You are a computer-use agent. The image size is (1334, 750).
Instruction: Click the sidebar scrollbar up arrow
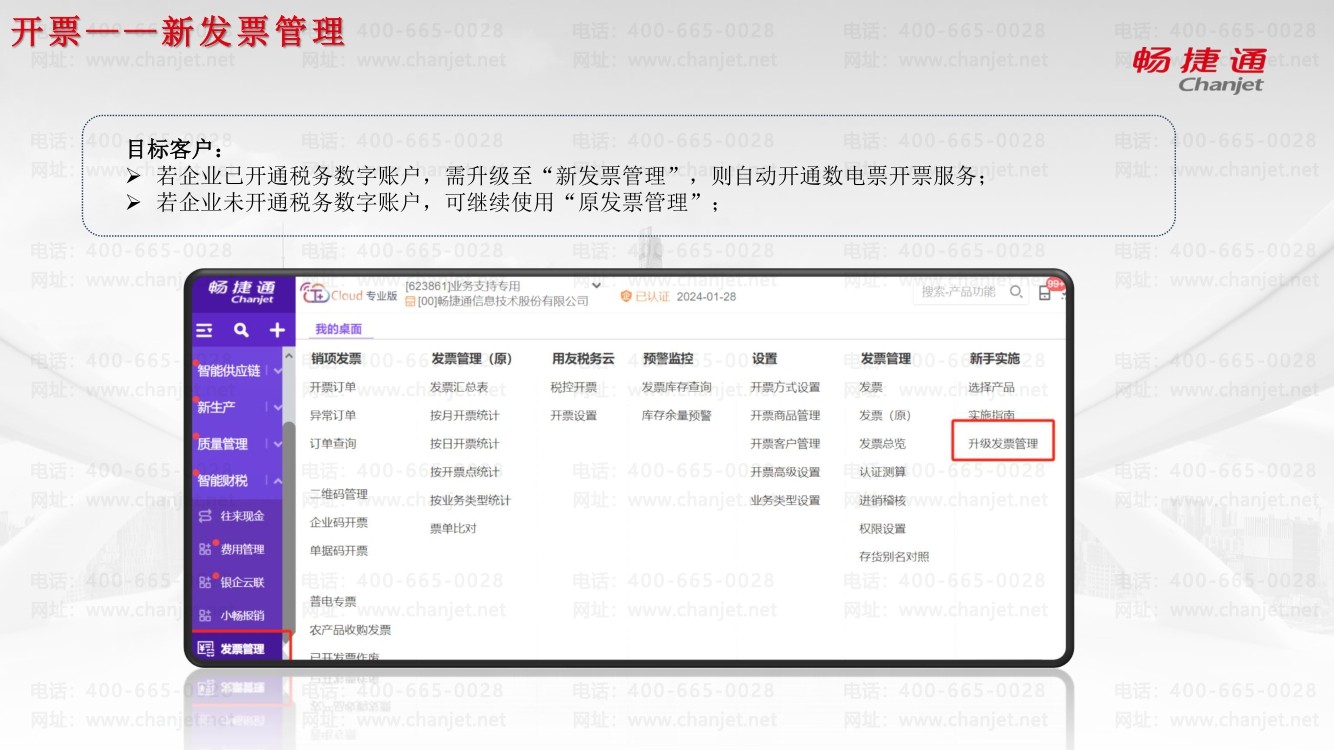click(289, 356)
